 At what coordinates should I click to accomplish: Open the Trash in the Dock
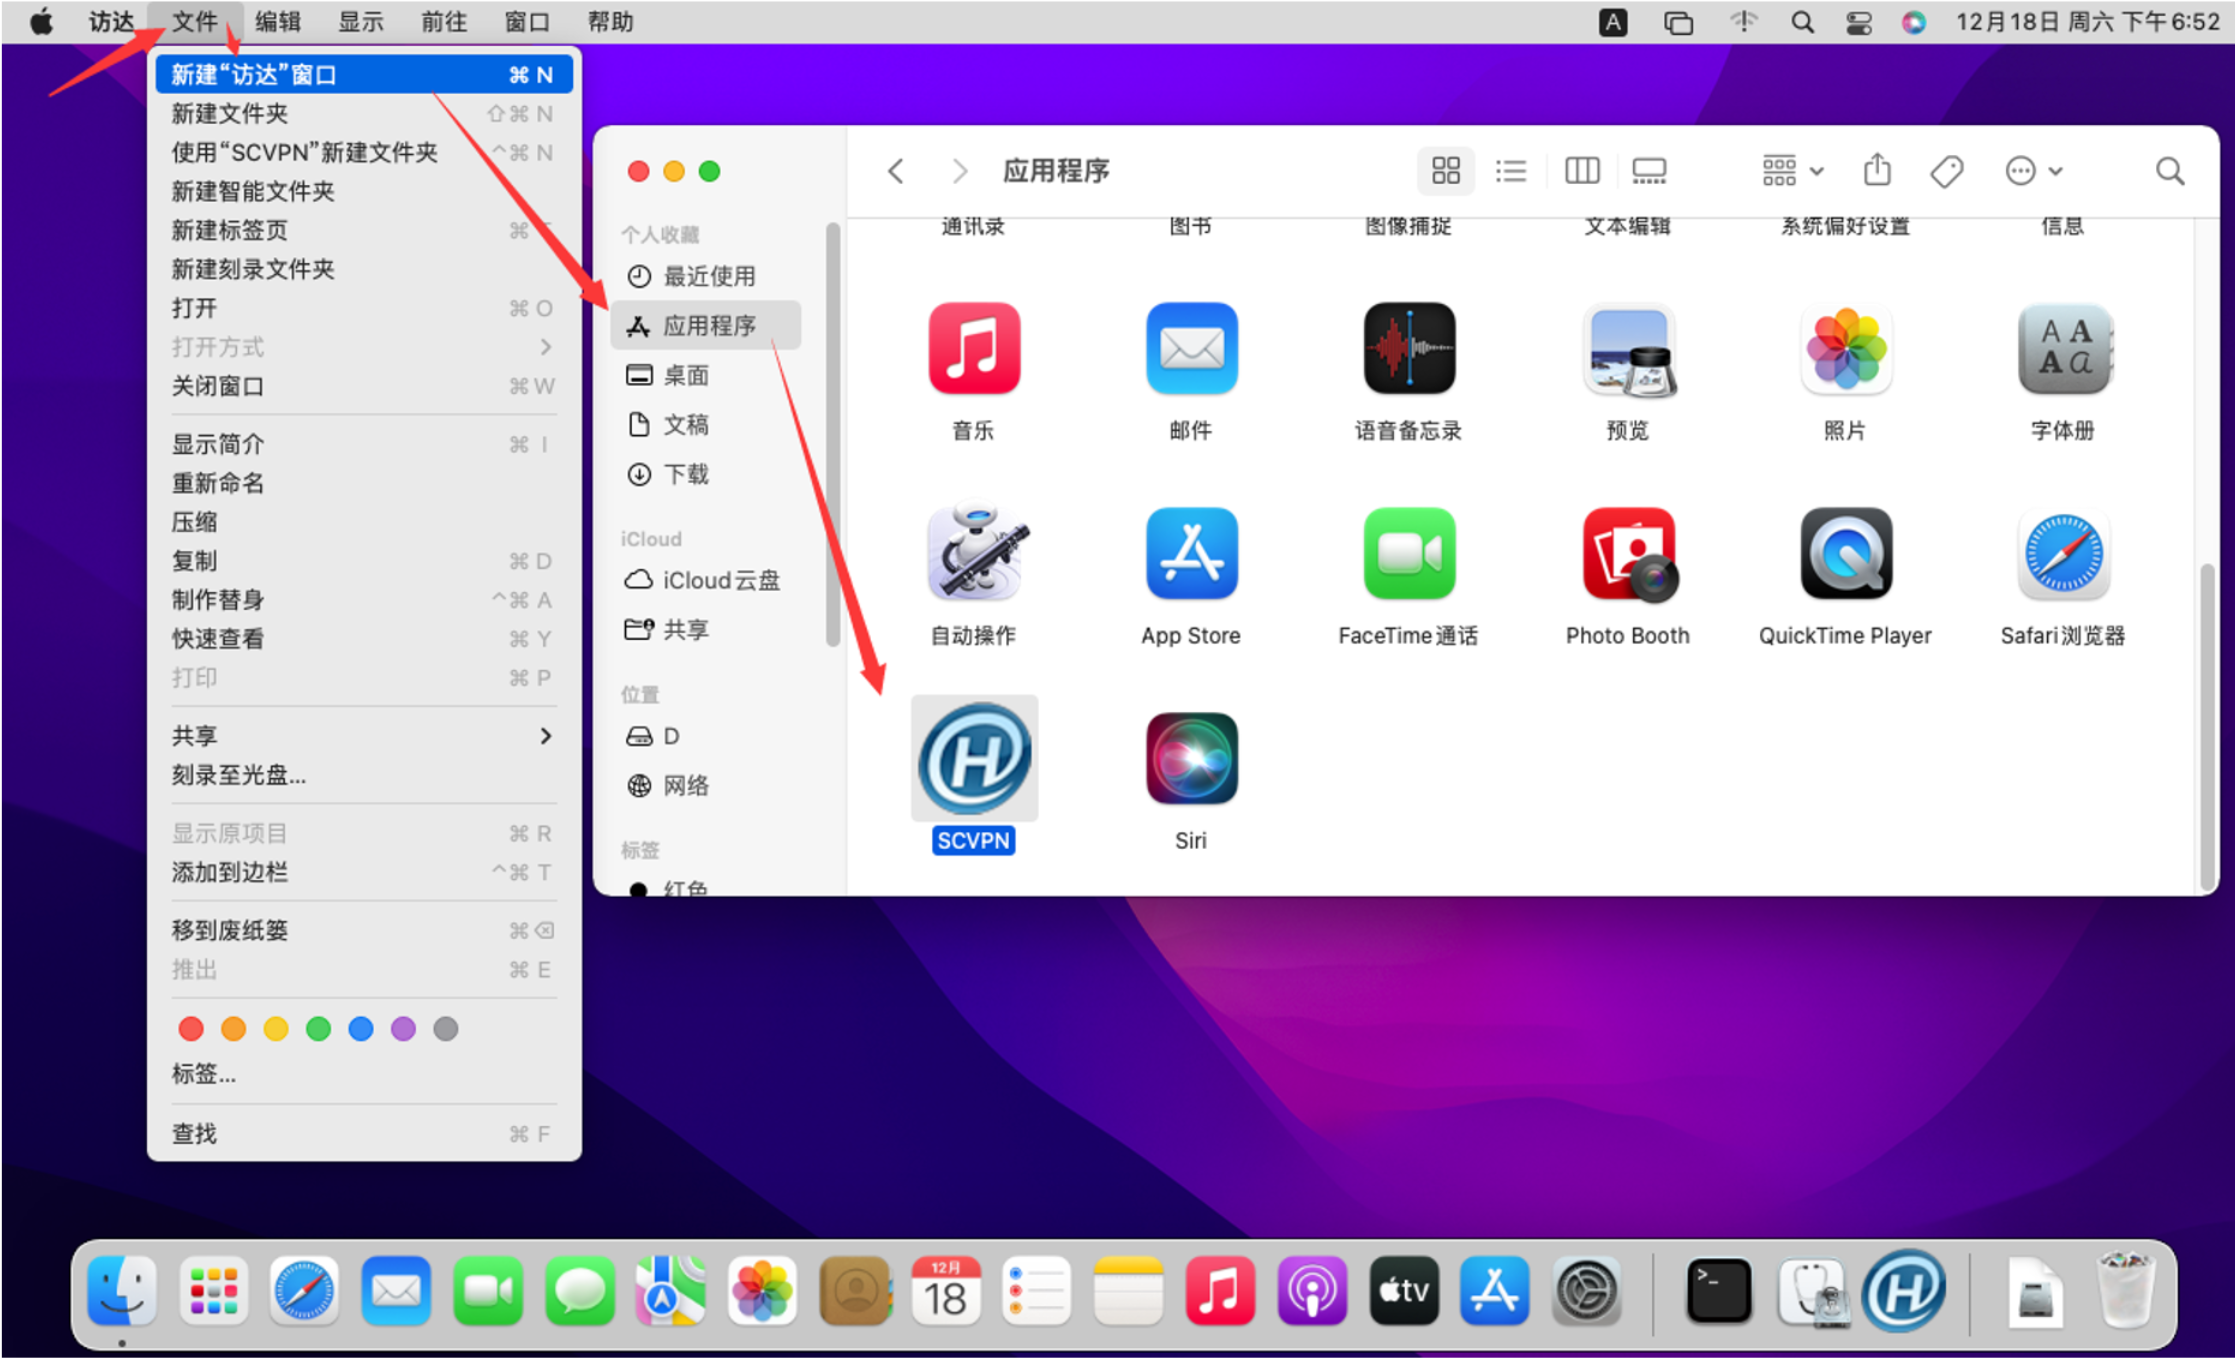[2124, 1290]
